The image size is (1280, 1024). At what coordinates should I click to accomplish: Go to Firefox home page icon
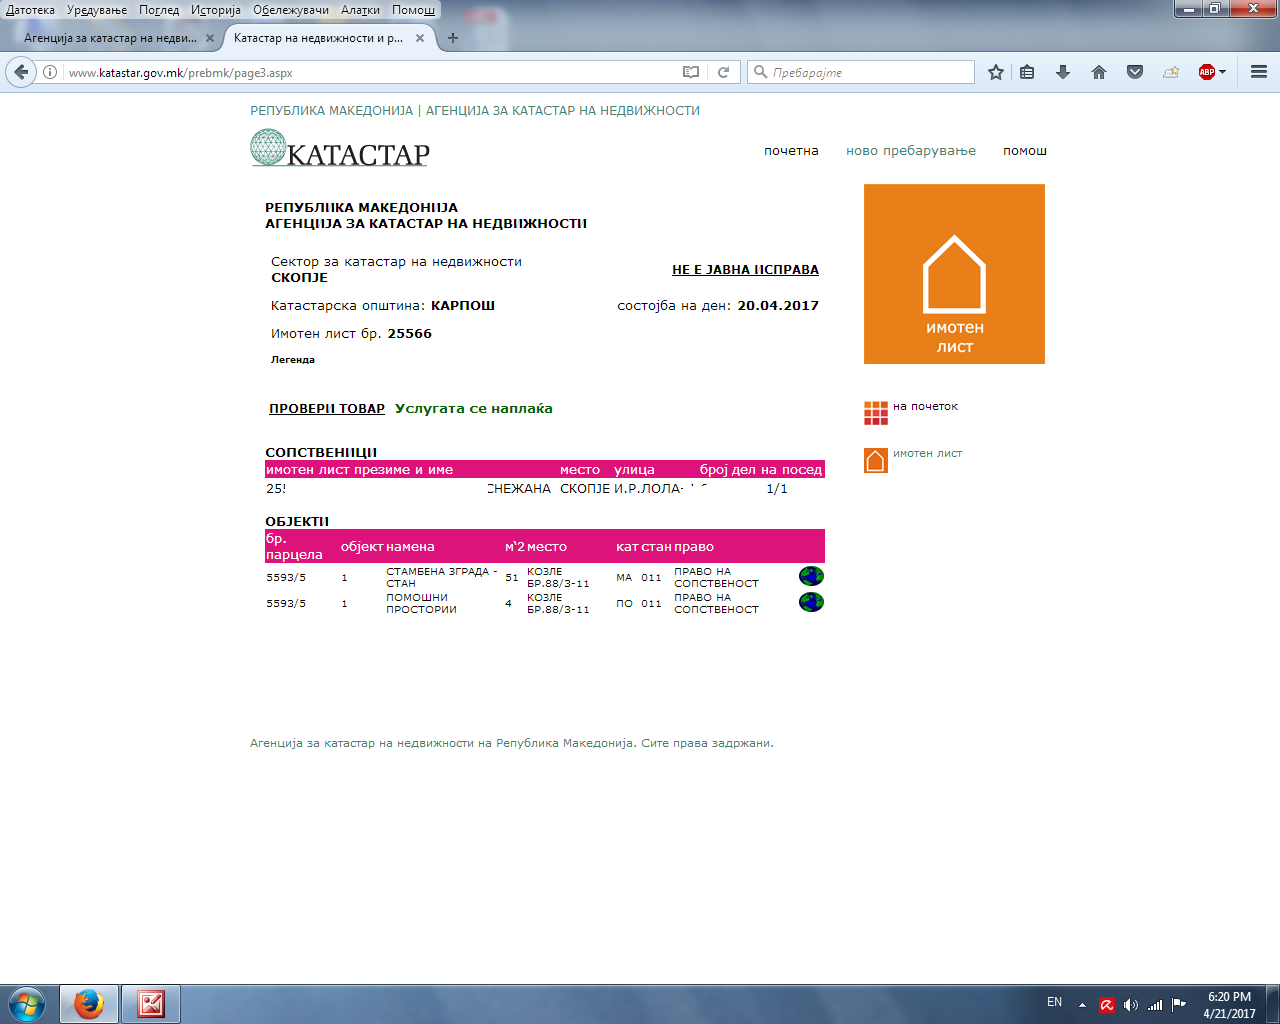(x=1099, y=72)
